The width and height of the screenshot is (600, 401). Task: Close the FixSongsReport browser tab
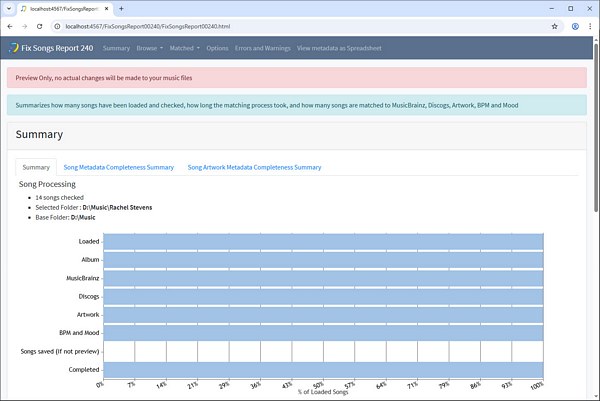(107, 8)
